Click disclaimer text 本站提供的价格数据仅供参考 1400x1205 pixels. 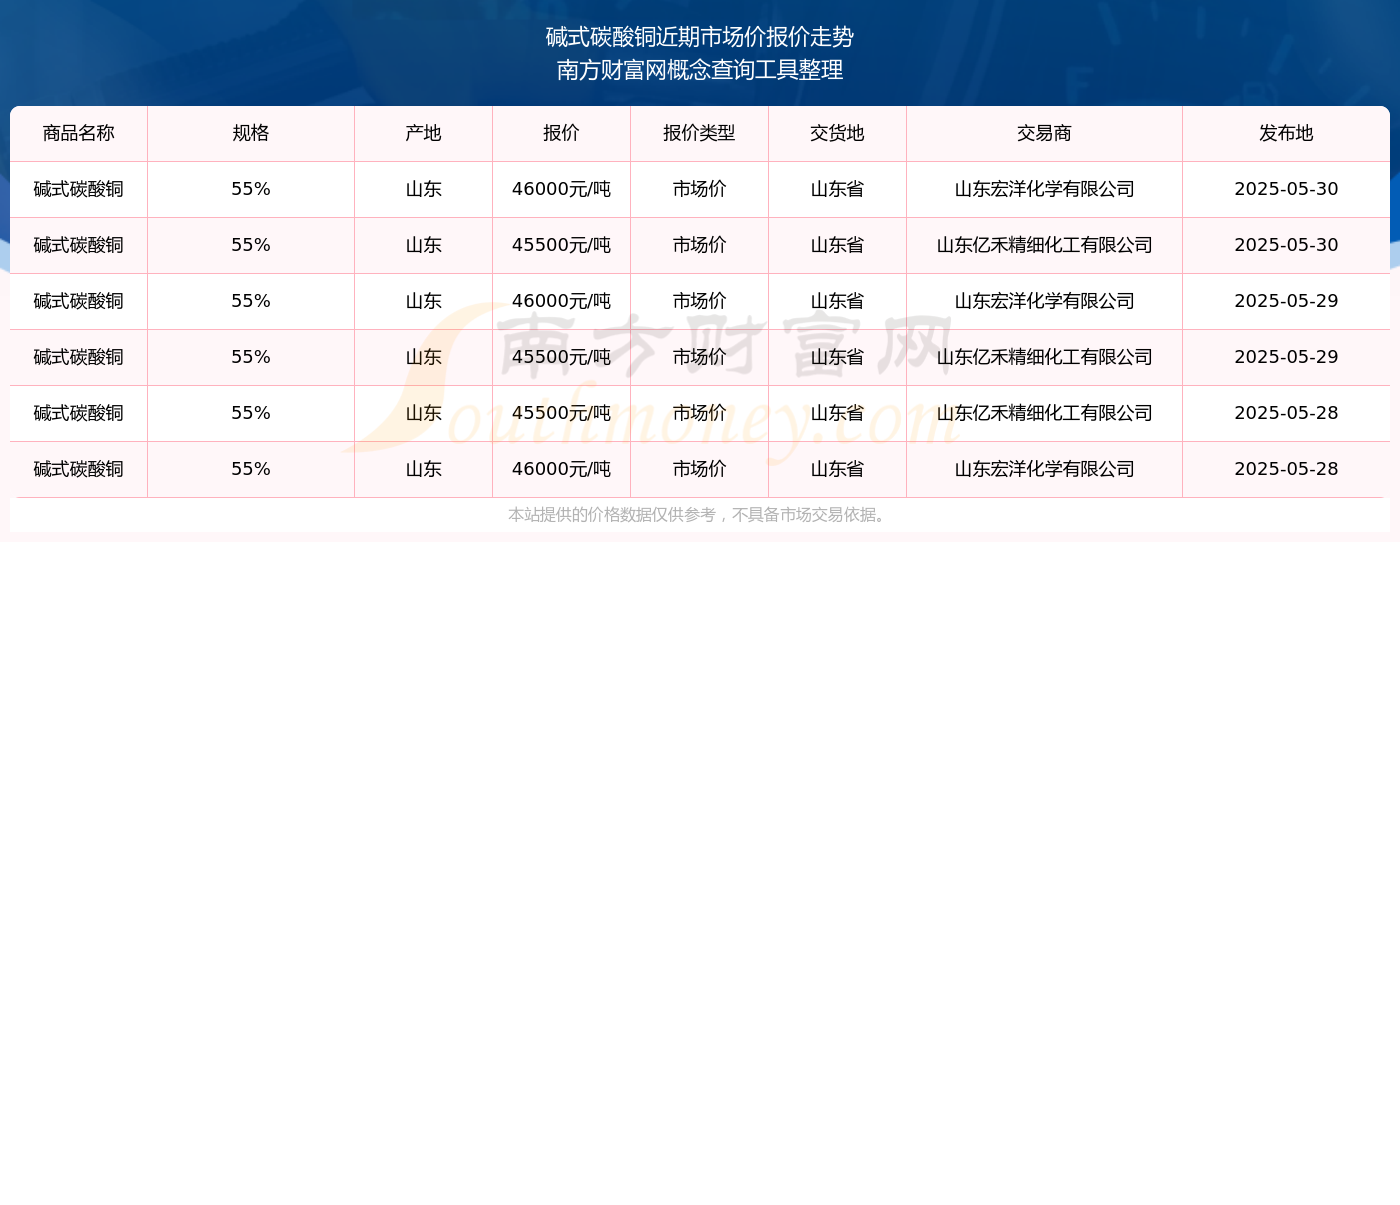612,515
